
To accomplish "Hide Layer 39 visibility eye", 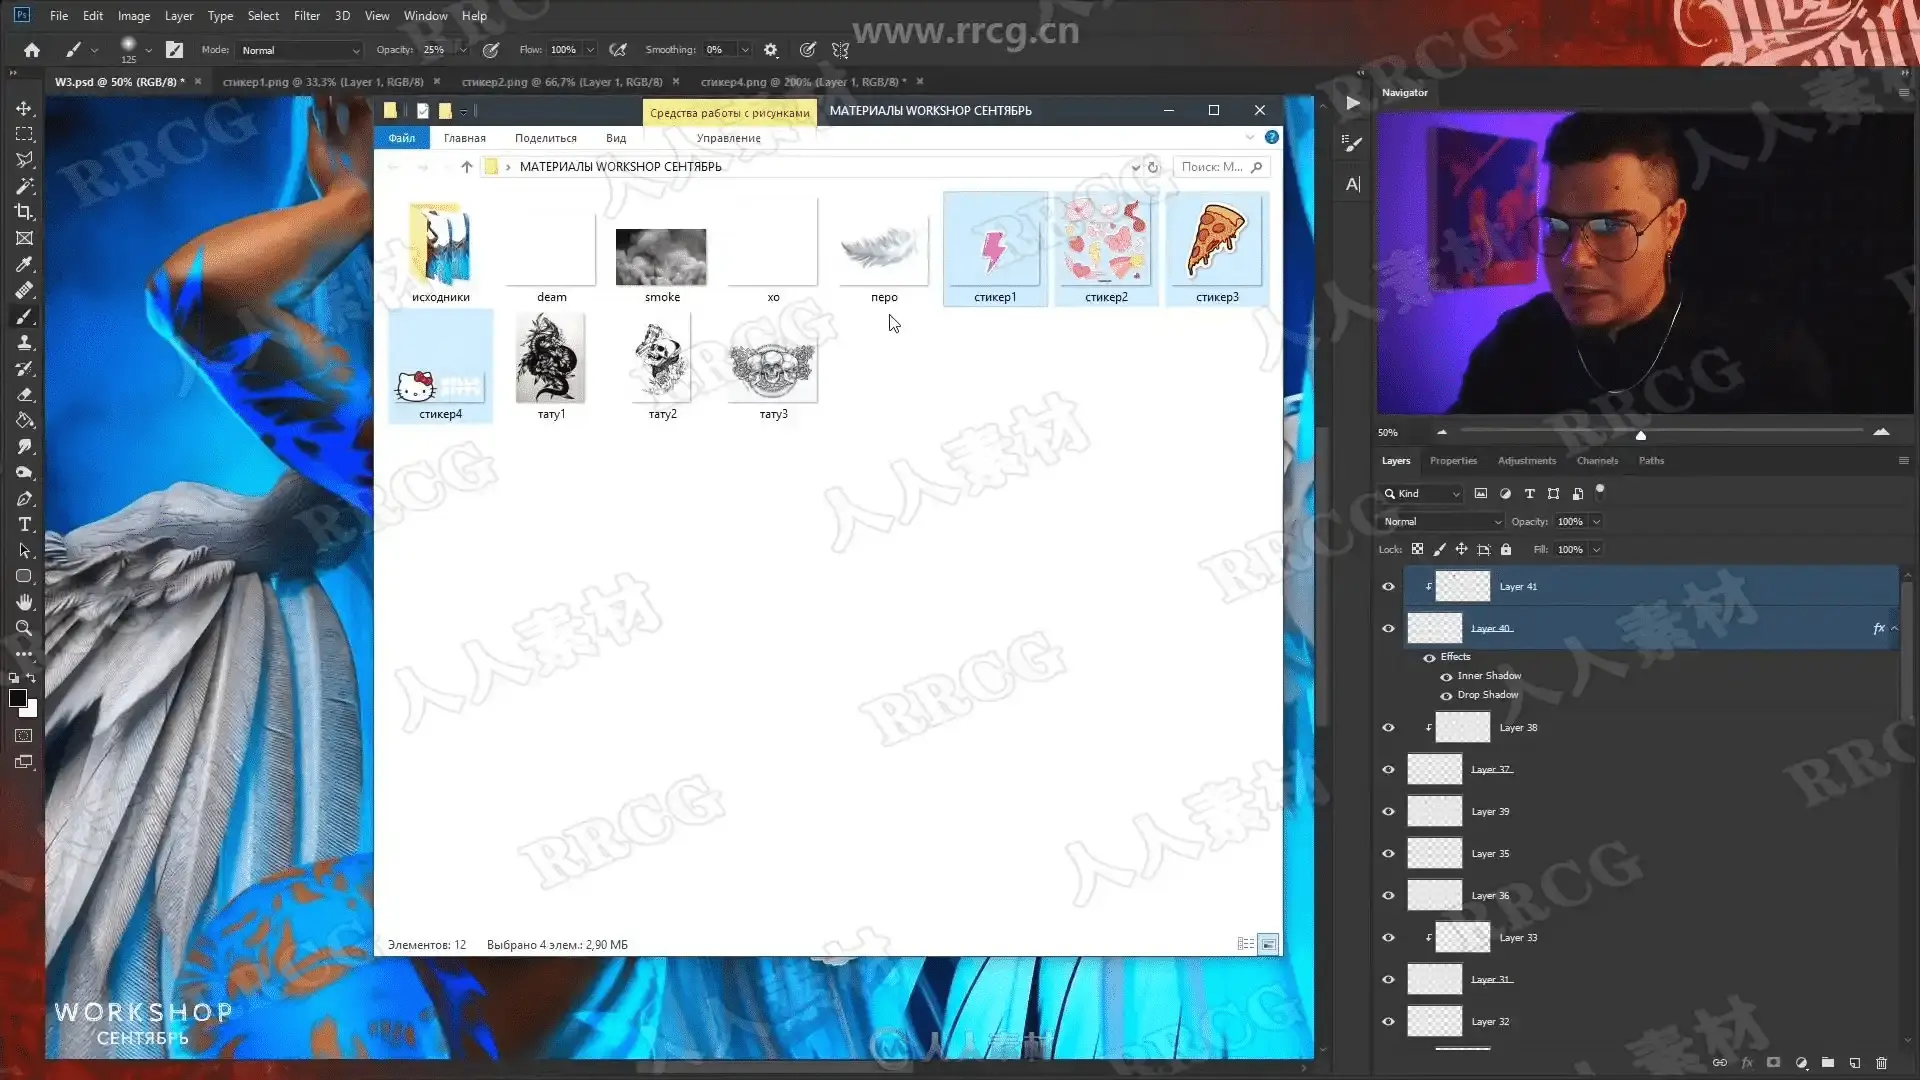I will tap(1388, 812).
